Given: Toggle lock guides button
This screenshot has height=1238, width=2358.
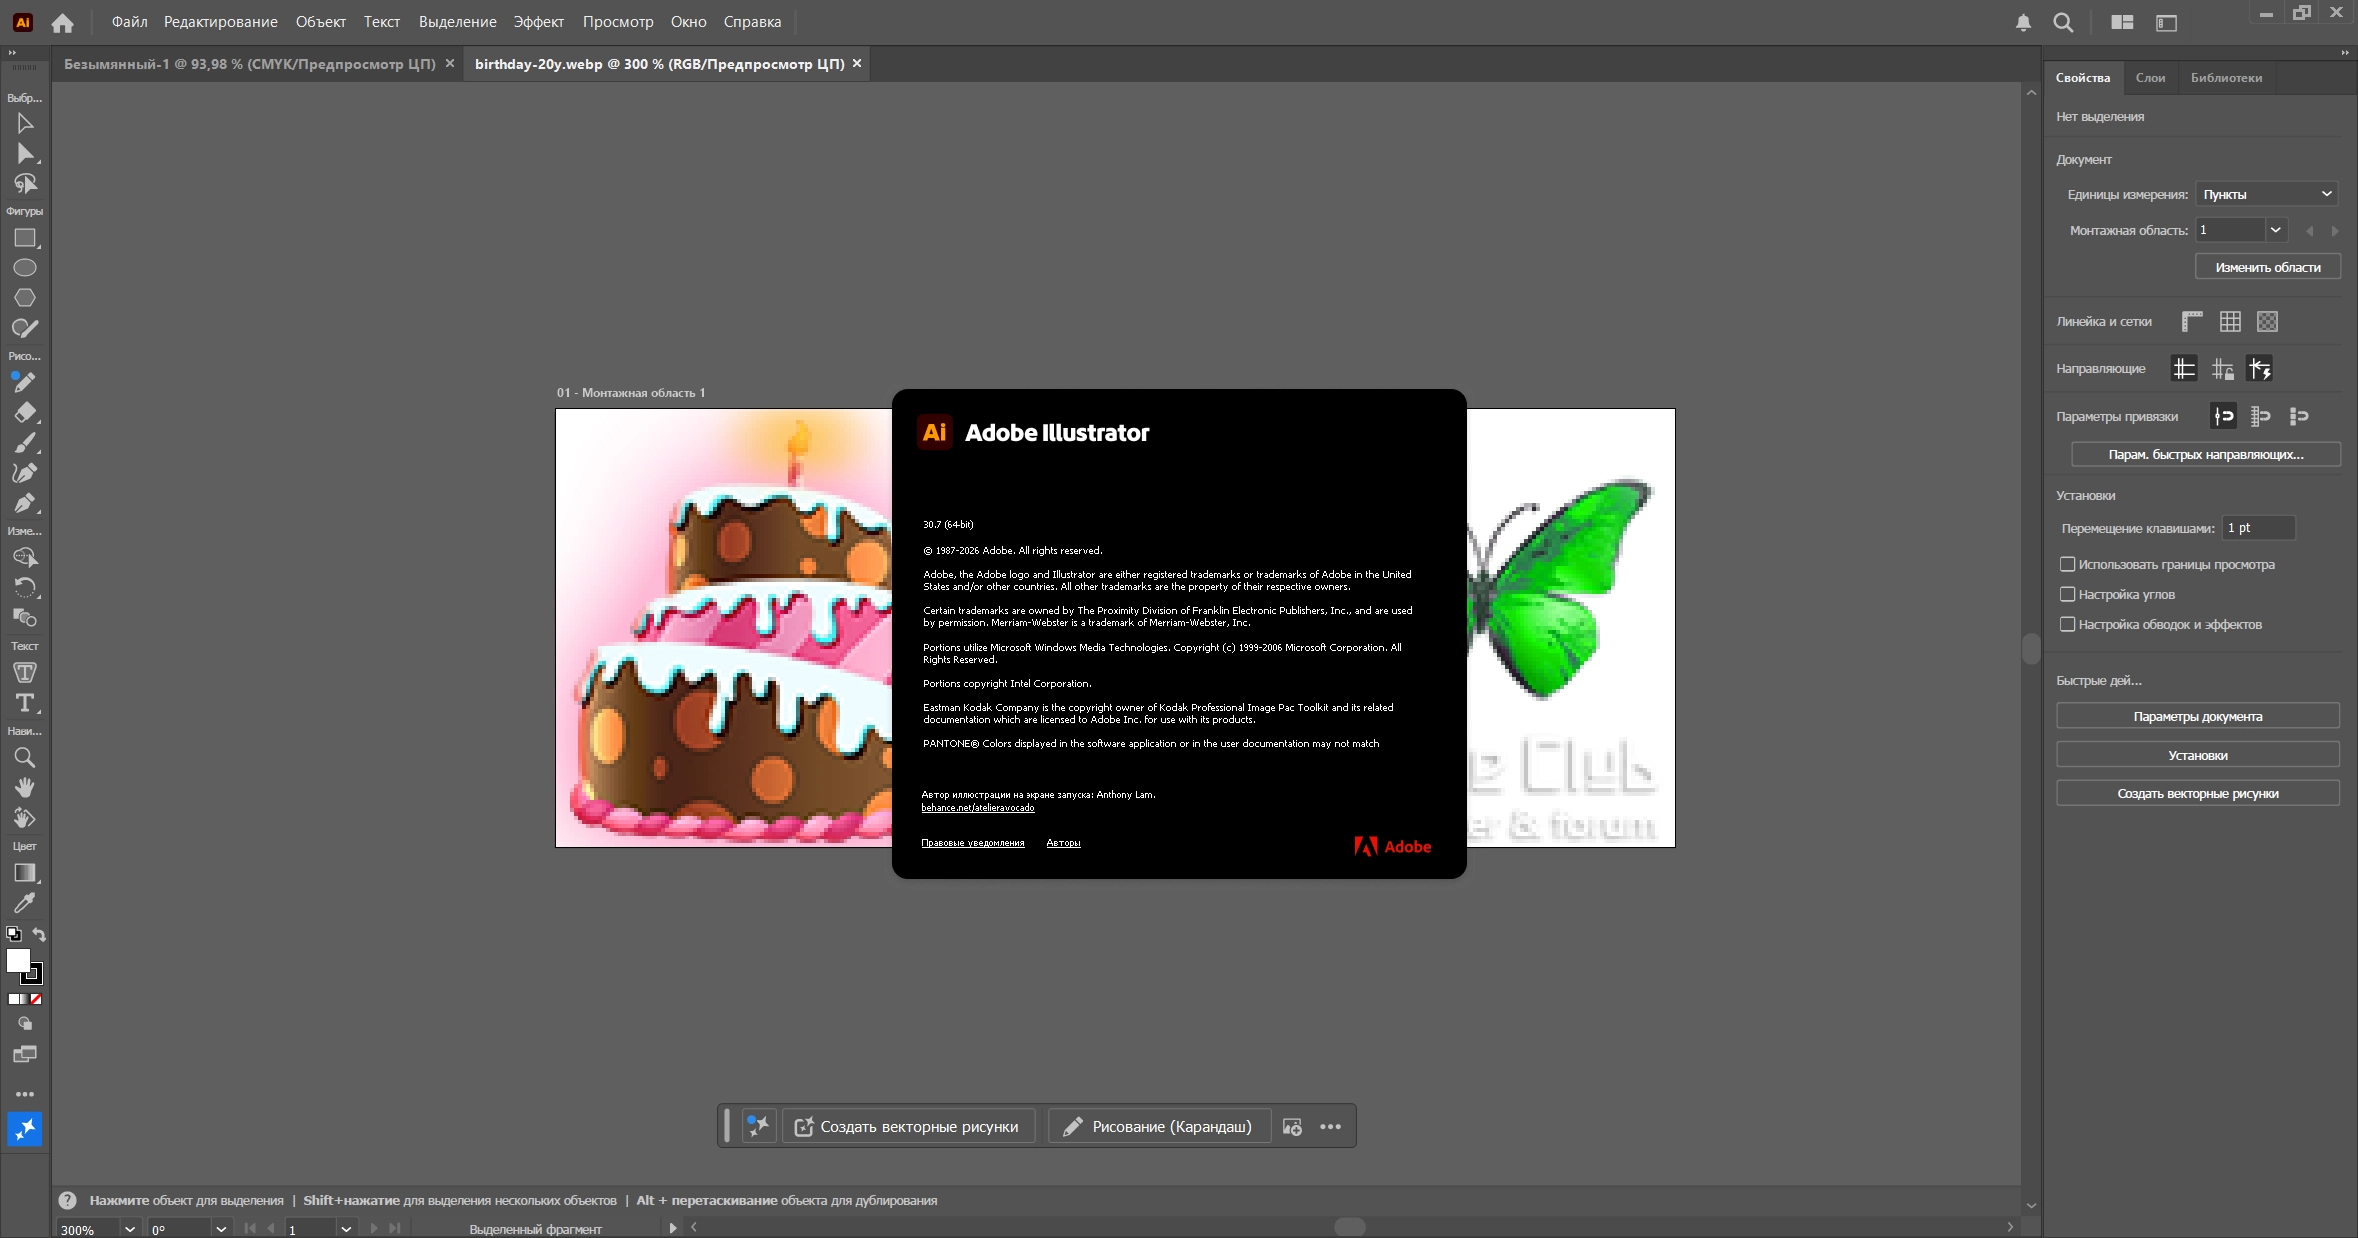Looking at the screenshot, I should coord(2222,368).
